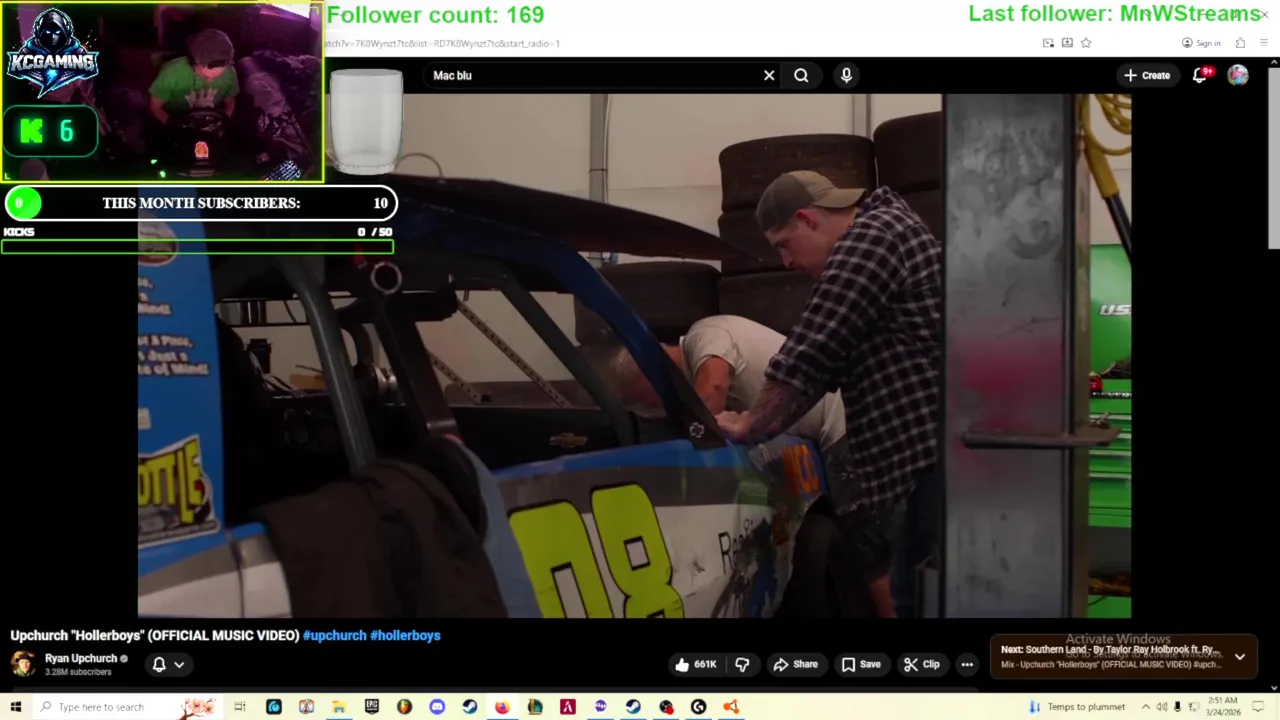Bookmark this page with the star icon

click(1086, 43)
